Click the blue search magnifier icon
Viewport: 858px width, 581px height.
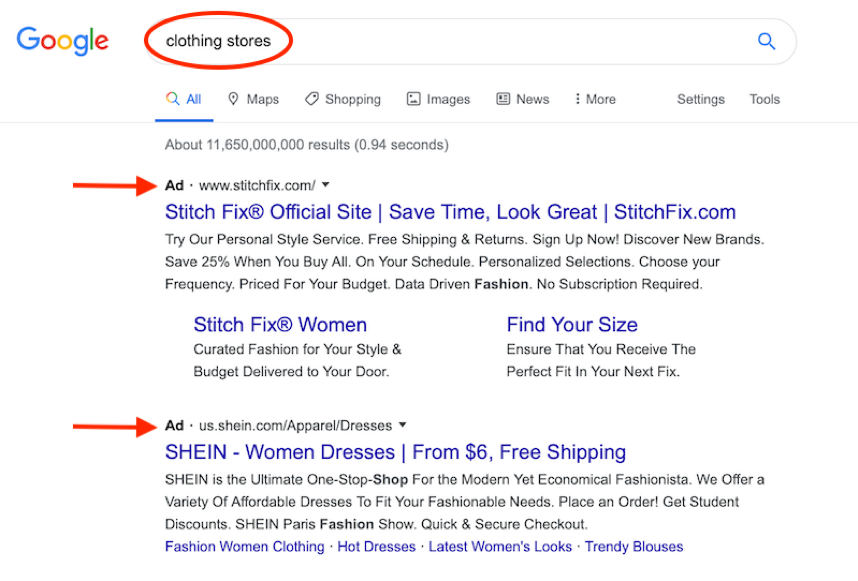(x=766, y=41)
